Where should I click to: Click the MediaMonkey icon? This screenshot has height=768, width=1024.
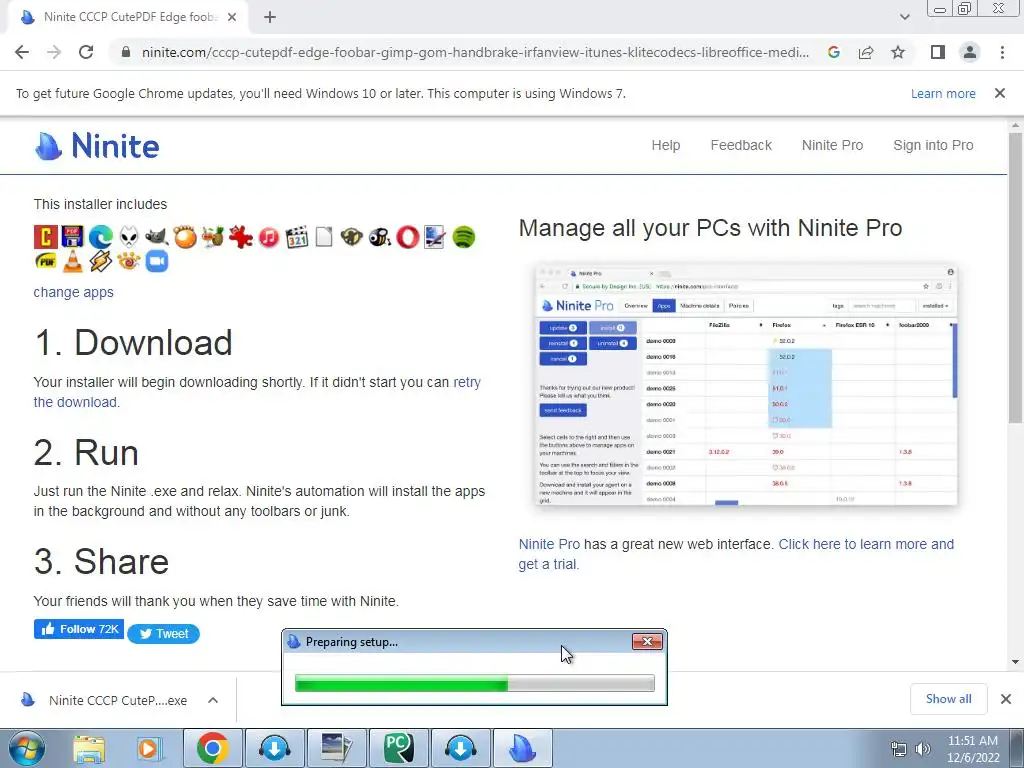click(351, 237)
